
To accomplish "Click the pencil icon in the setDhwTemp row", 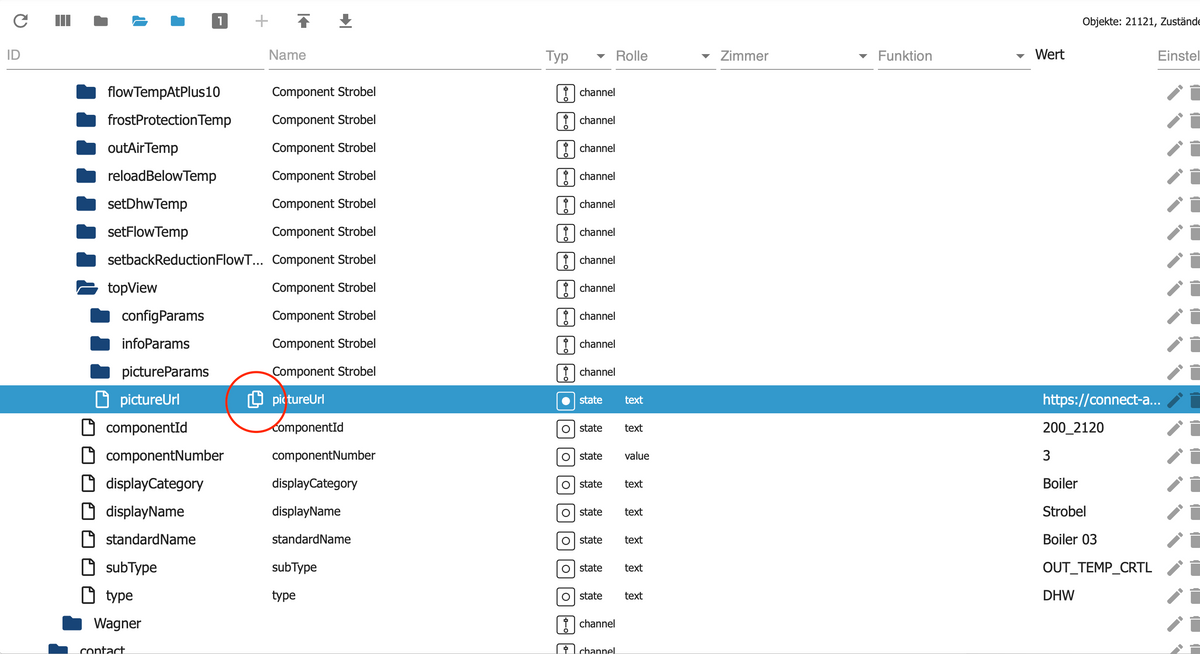I will click(x=1175, y=204).
